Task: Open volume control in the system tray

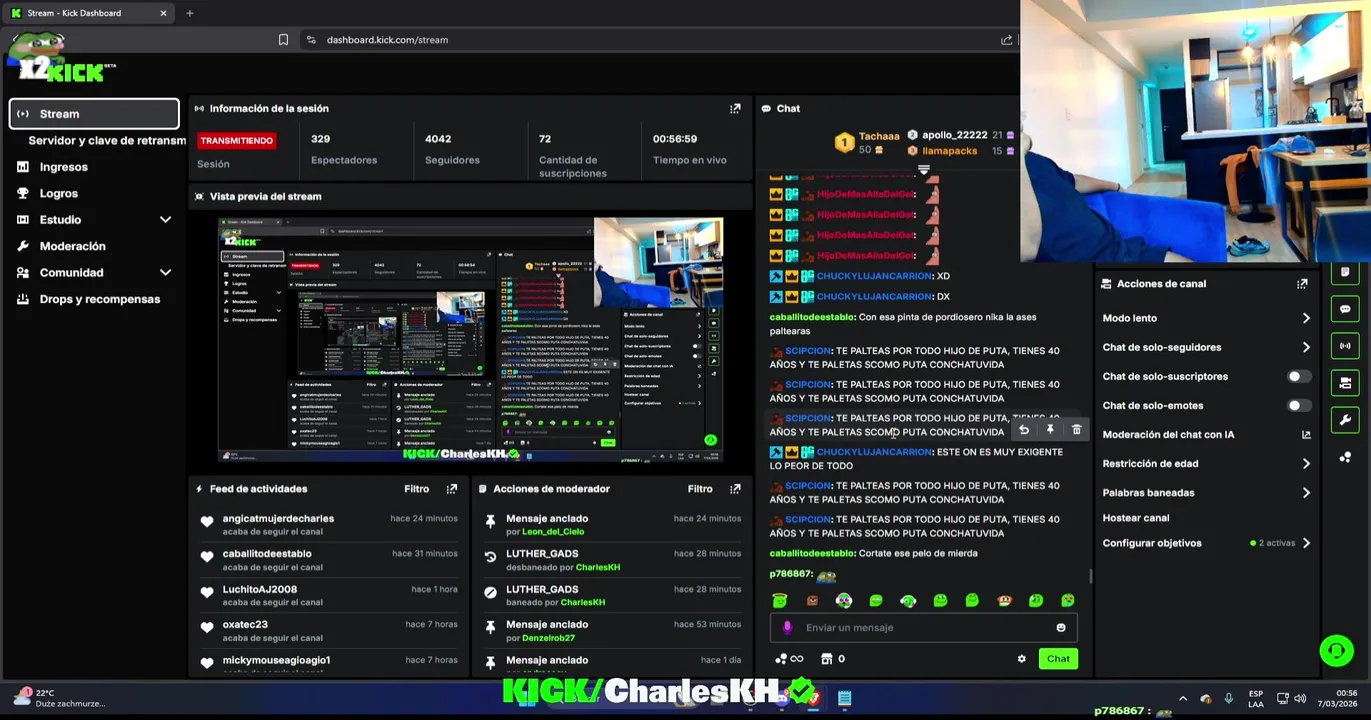Action: (1300, 699)
